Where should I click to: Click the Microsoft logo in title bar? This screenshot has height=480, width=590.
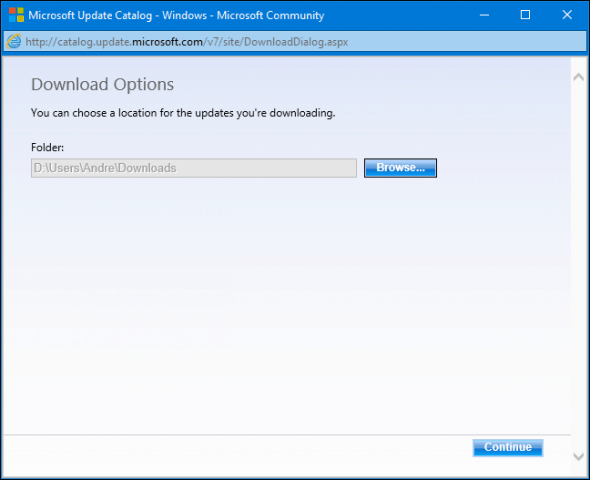(x=16, y=15)
